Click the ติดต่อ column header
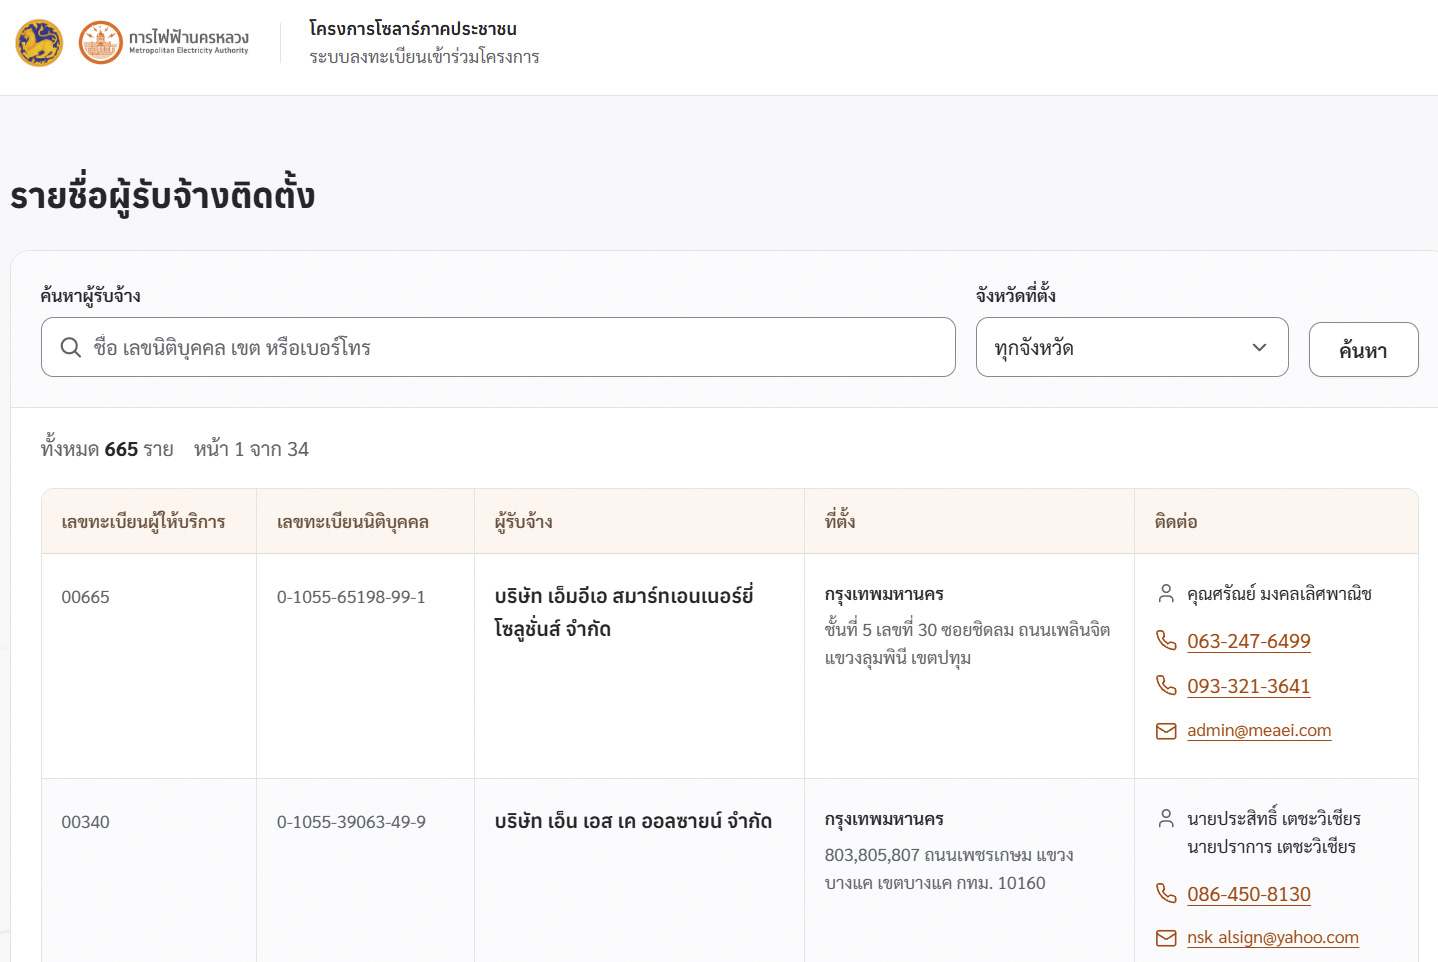Image resolution: width=1438 pixels, height=962 pixels. (1175, 522)
